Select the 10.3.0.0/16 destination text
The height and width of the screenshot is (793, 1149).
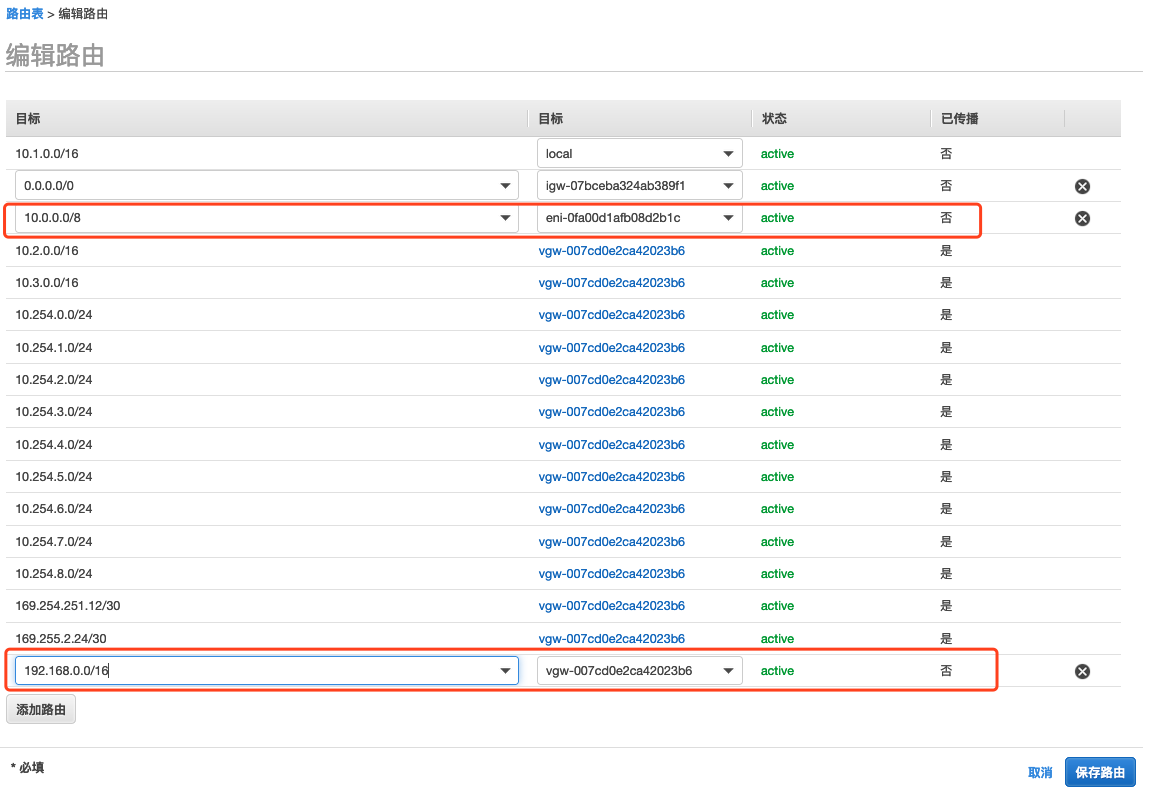[47, 283]
